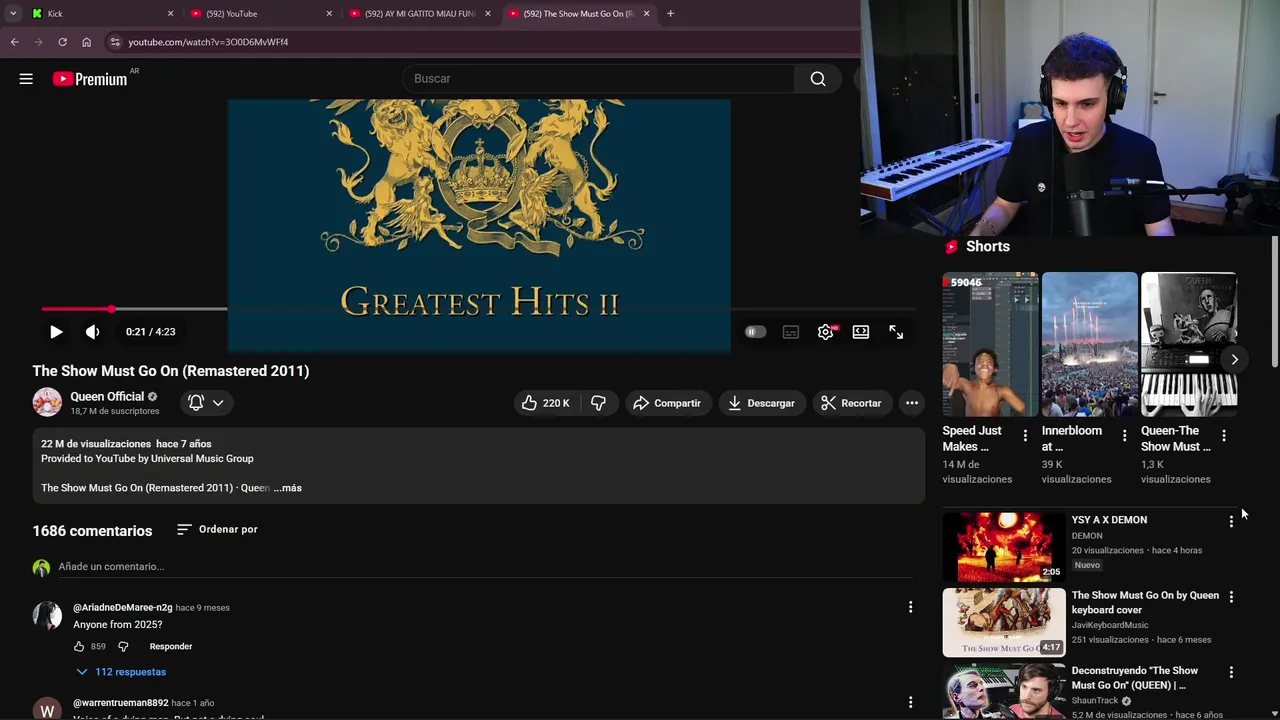Open the Speed Just Makes short thumbnail
Screen dimensions: 1280x720
(990, 344)
